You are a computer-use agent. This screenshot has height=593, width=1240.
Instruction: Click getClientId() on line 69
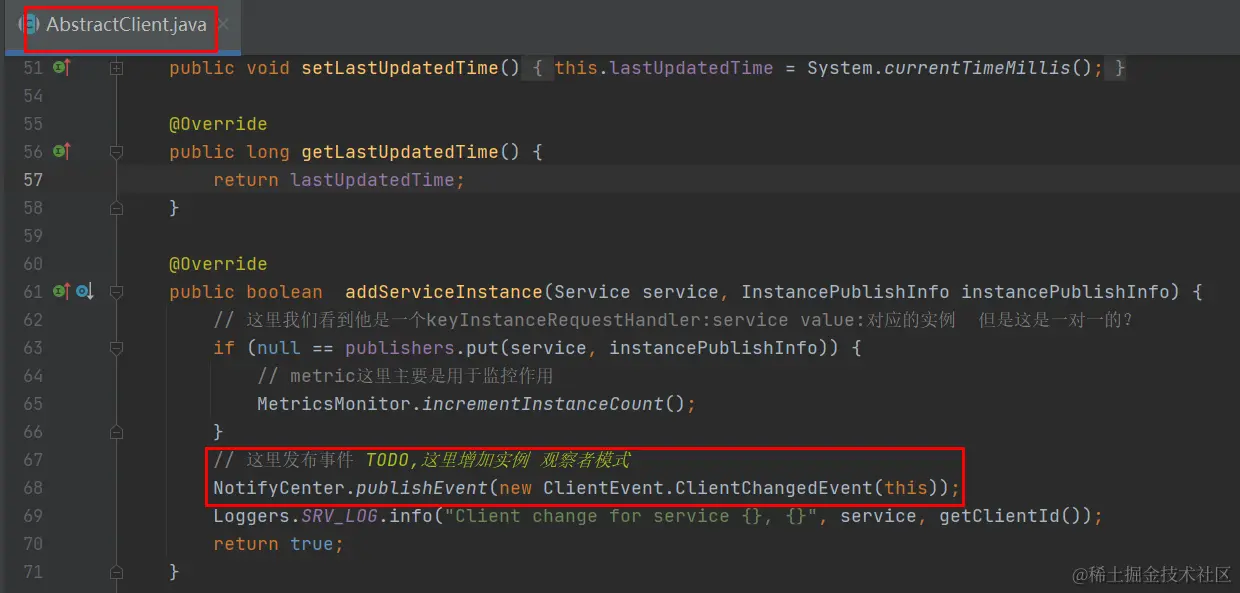[1010, 516]
